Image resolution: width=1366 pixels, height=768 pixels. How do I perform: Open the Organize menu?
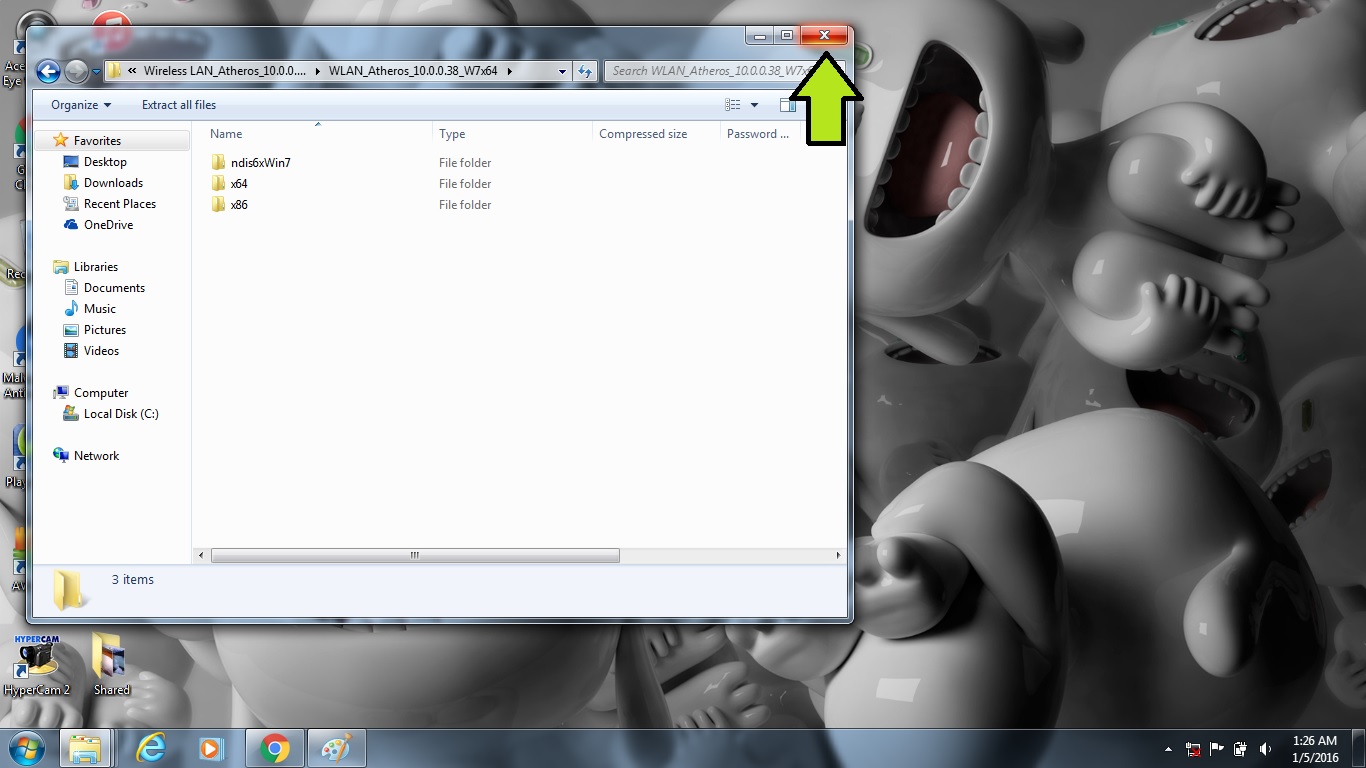[x=81, y=105]
